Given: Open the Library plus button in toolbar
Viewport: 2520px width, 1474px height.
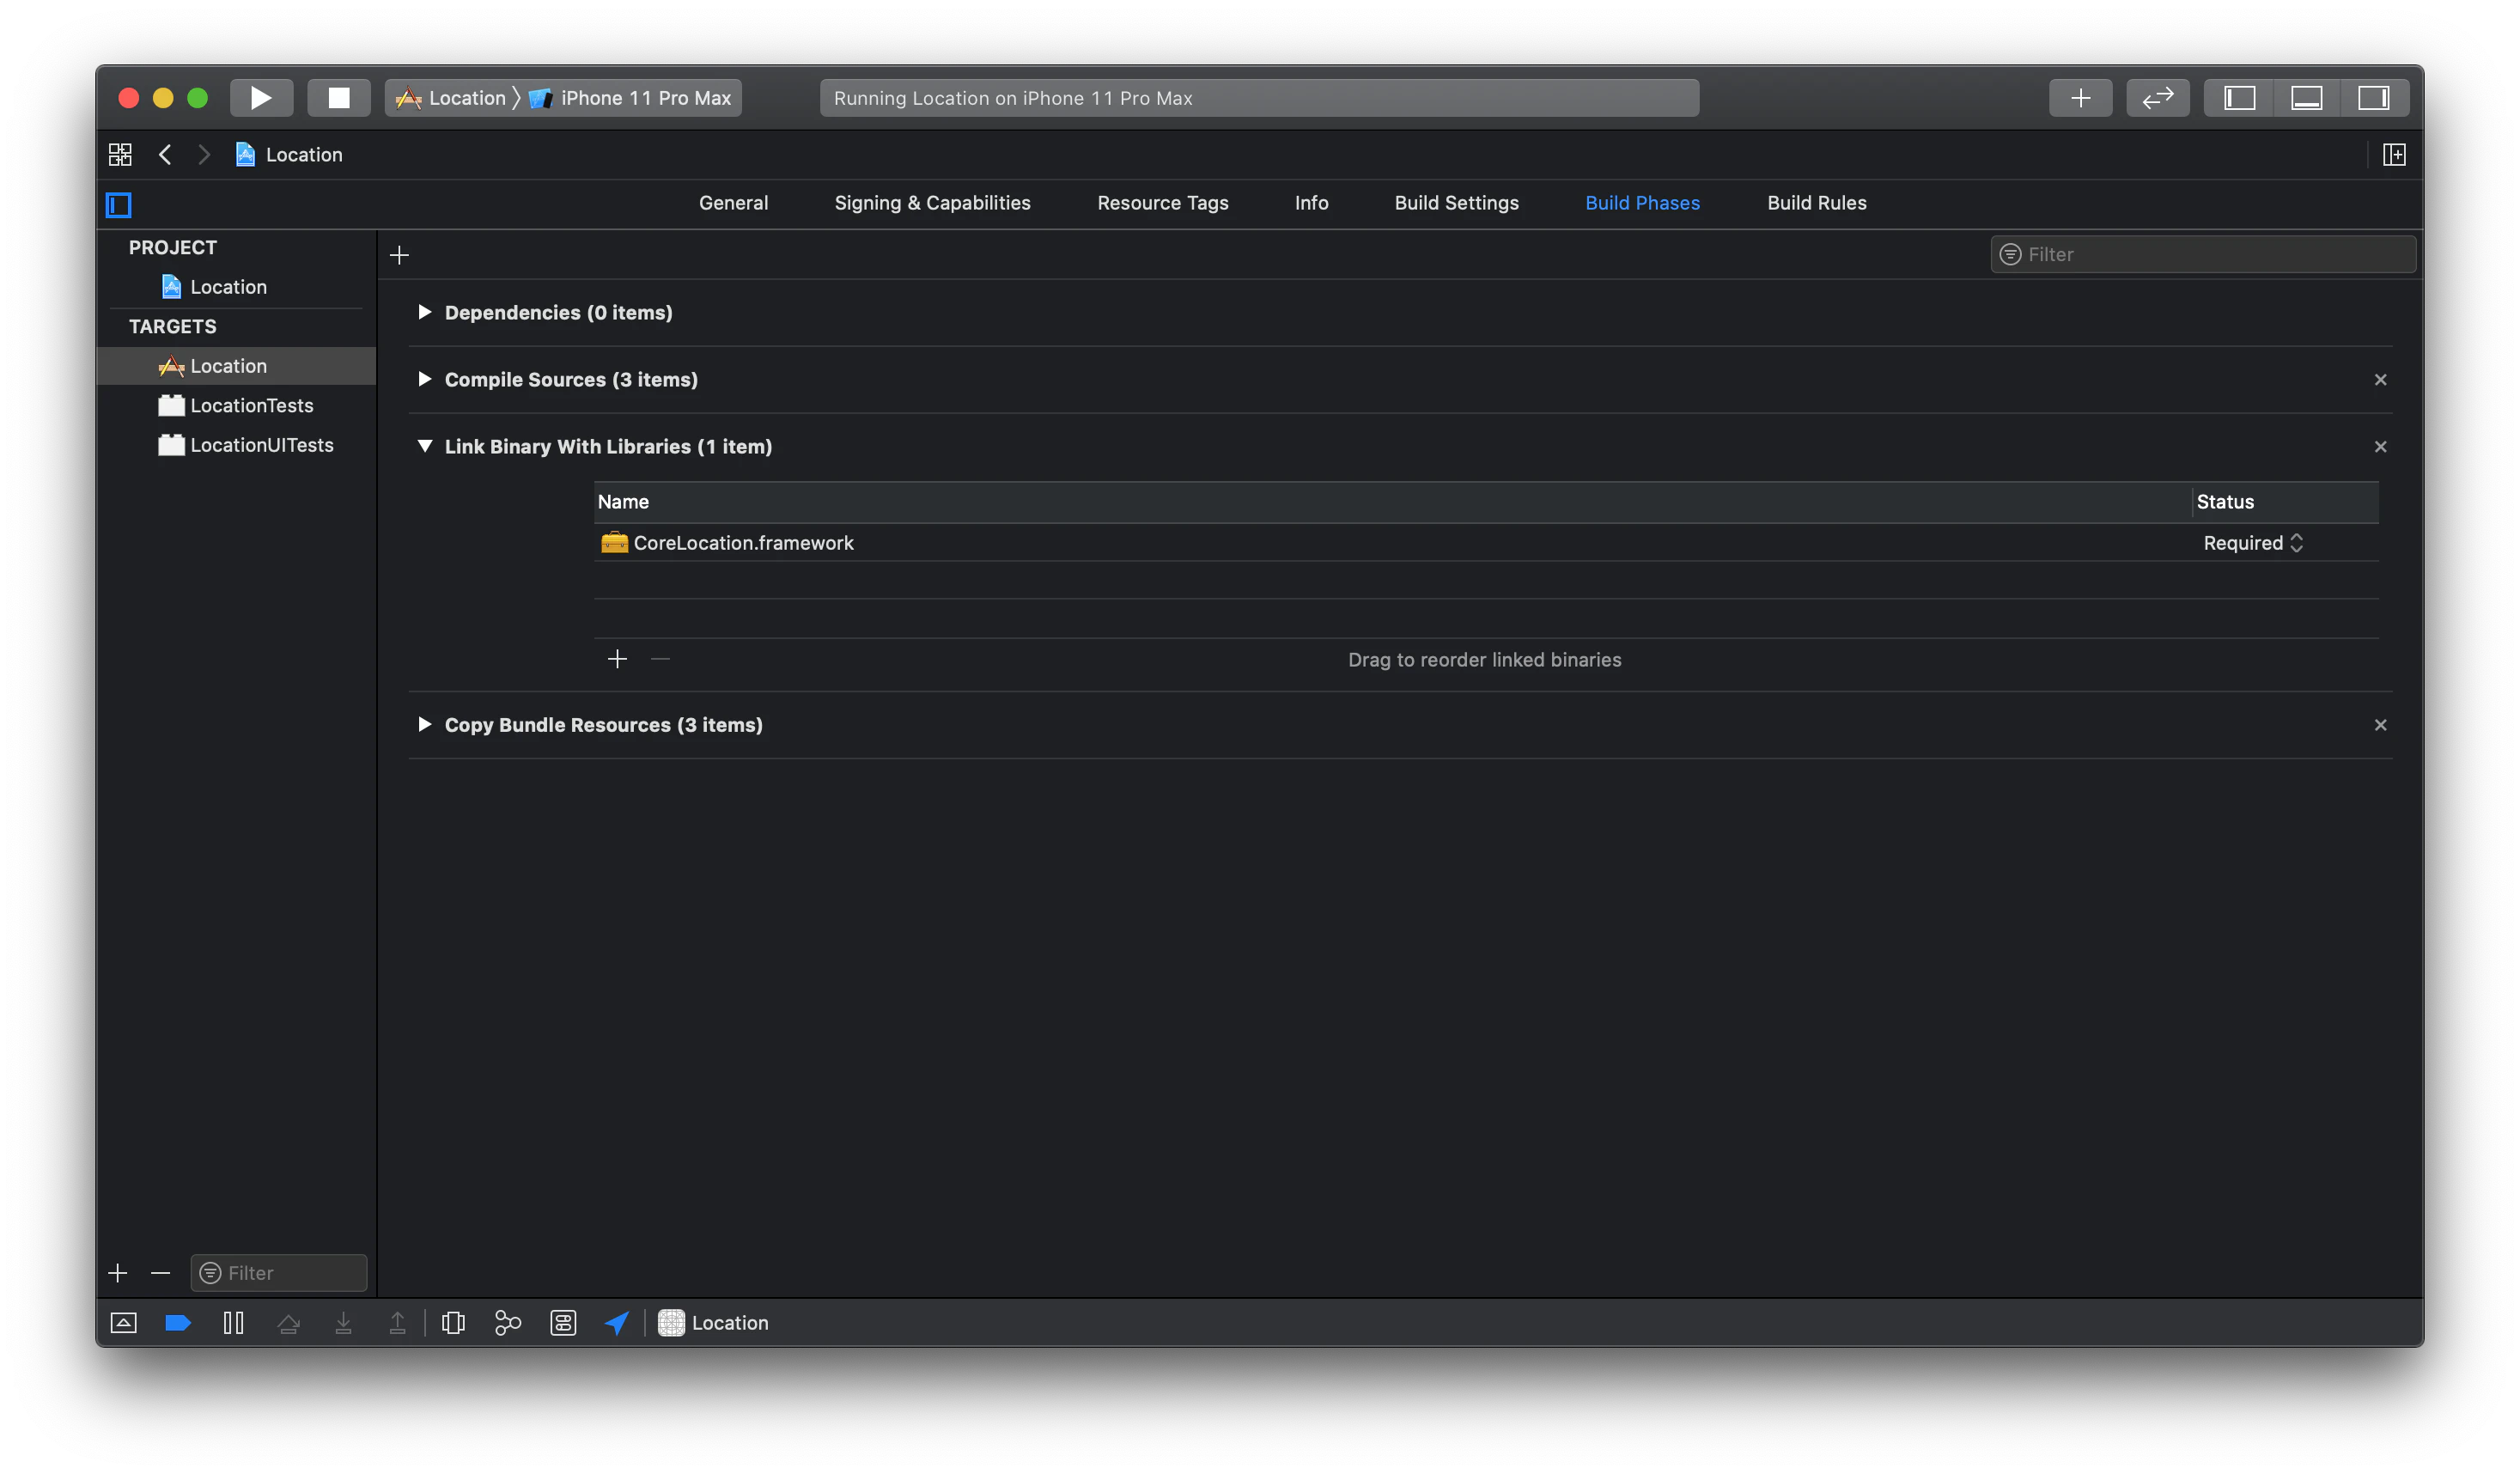Looking at the screenshot, I should point(2080,98).
